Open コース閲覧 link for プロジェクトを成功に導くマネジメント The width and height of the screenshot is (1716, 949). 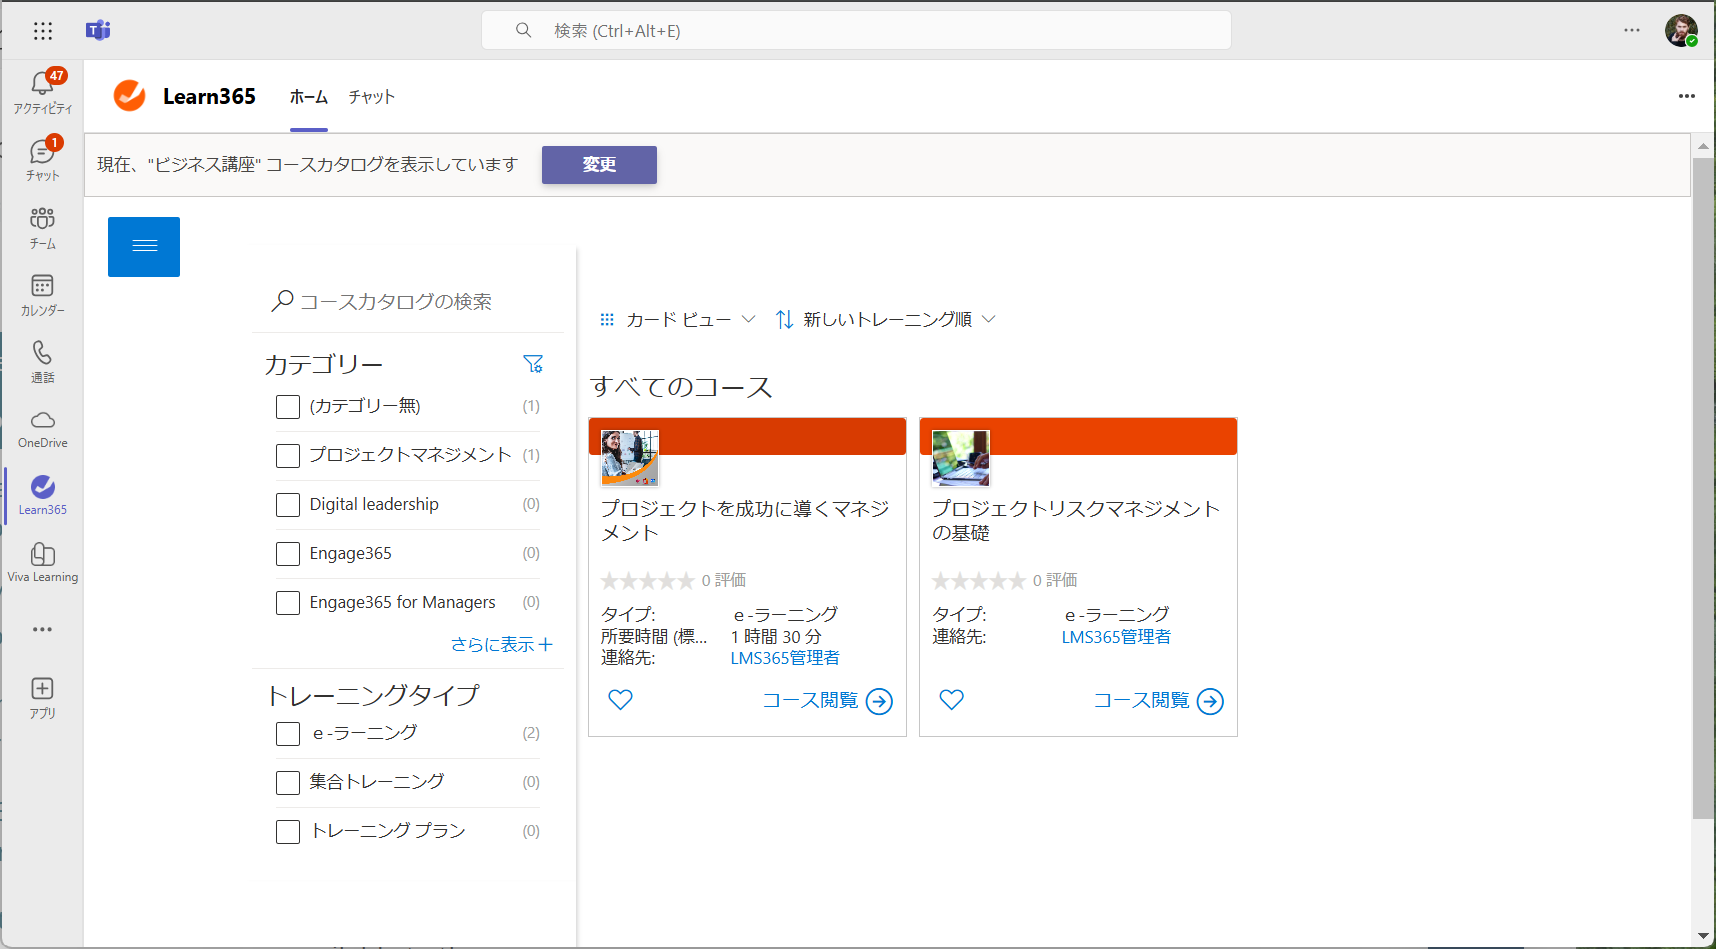pyautogui.click(x=810, y=701)
